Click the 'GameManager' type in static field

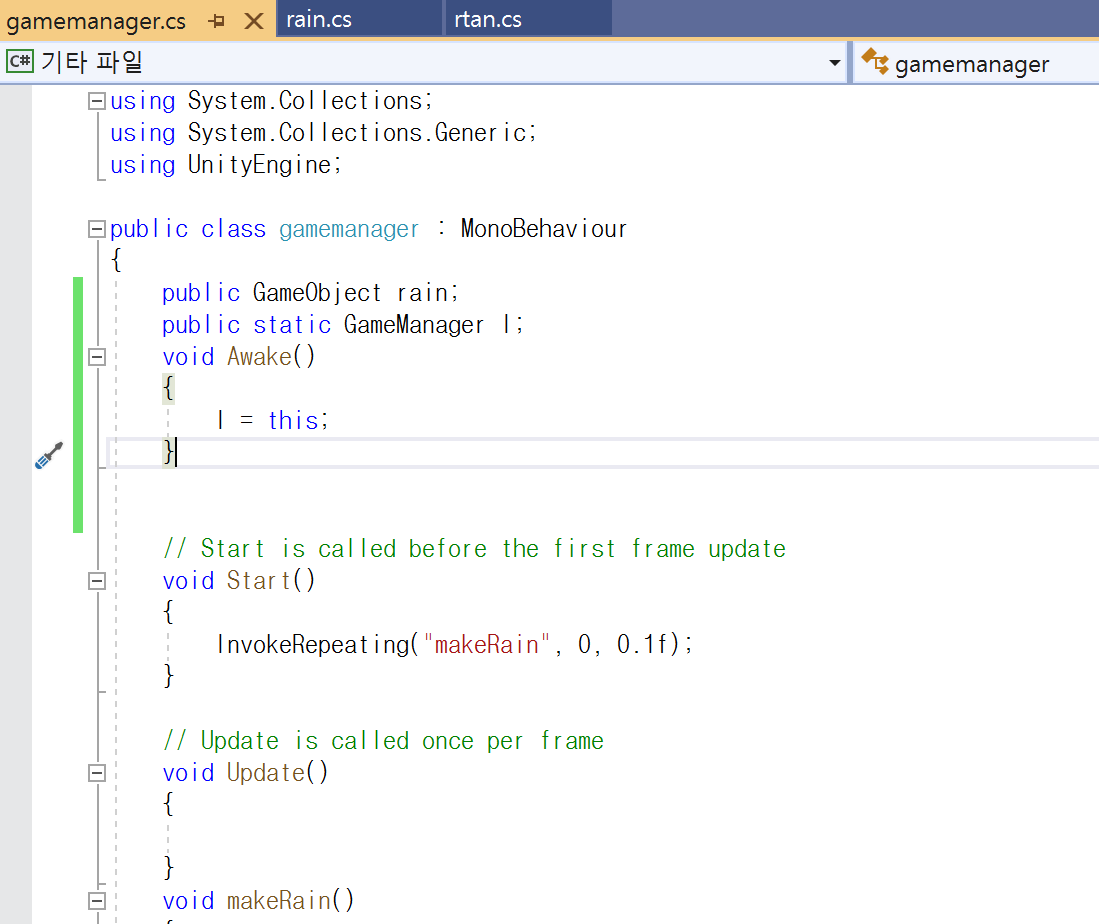pos(414,325)
